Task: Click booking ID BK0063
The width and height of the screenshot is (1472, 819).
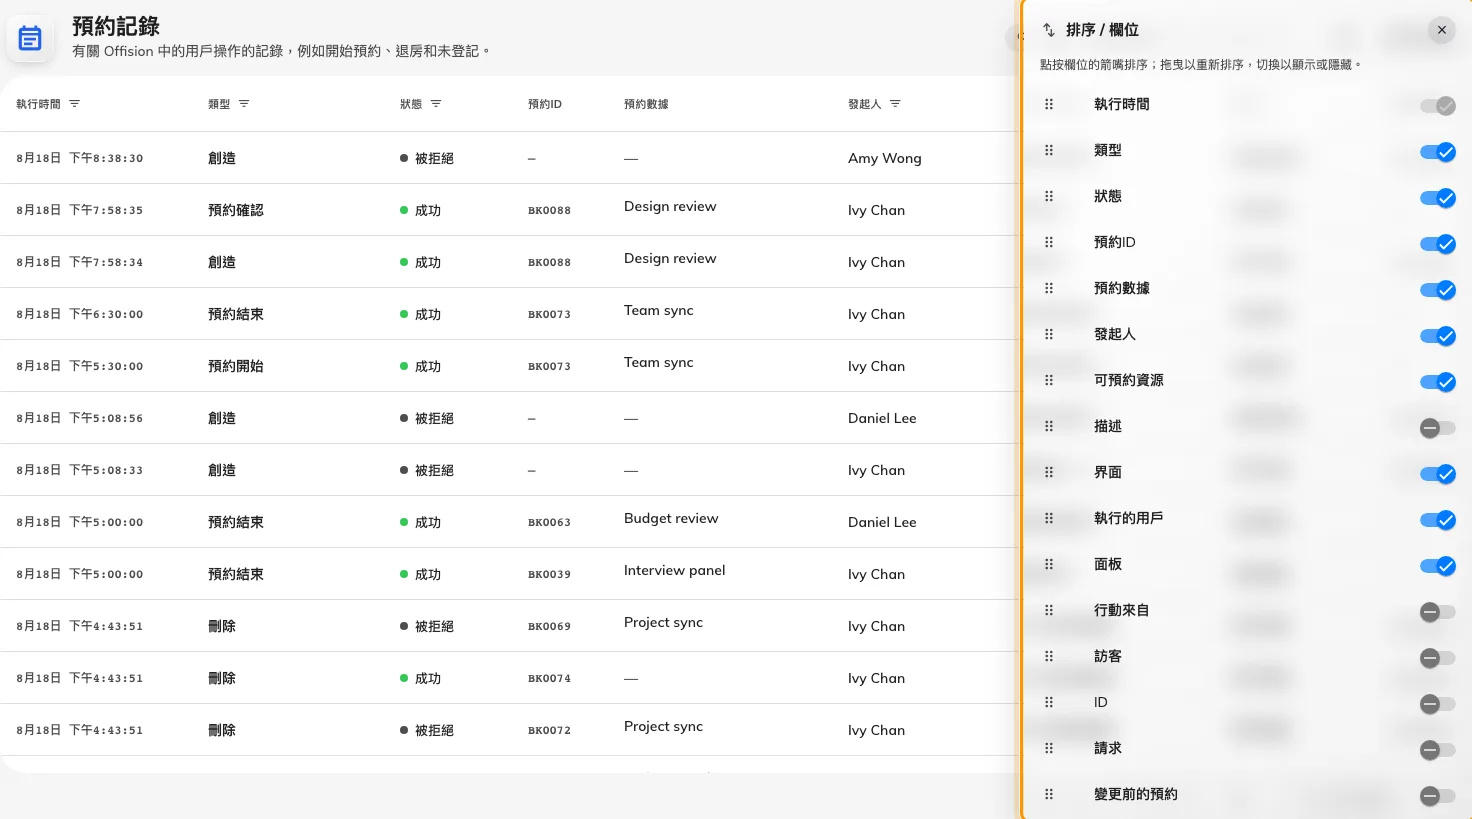Action: point(549,522)
